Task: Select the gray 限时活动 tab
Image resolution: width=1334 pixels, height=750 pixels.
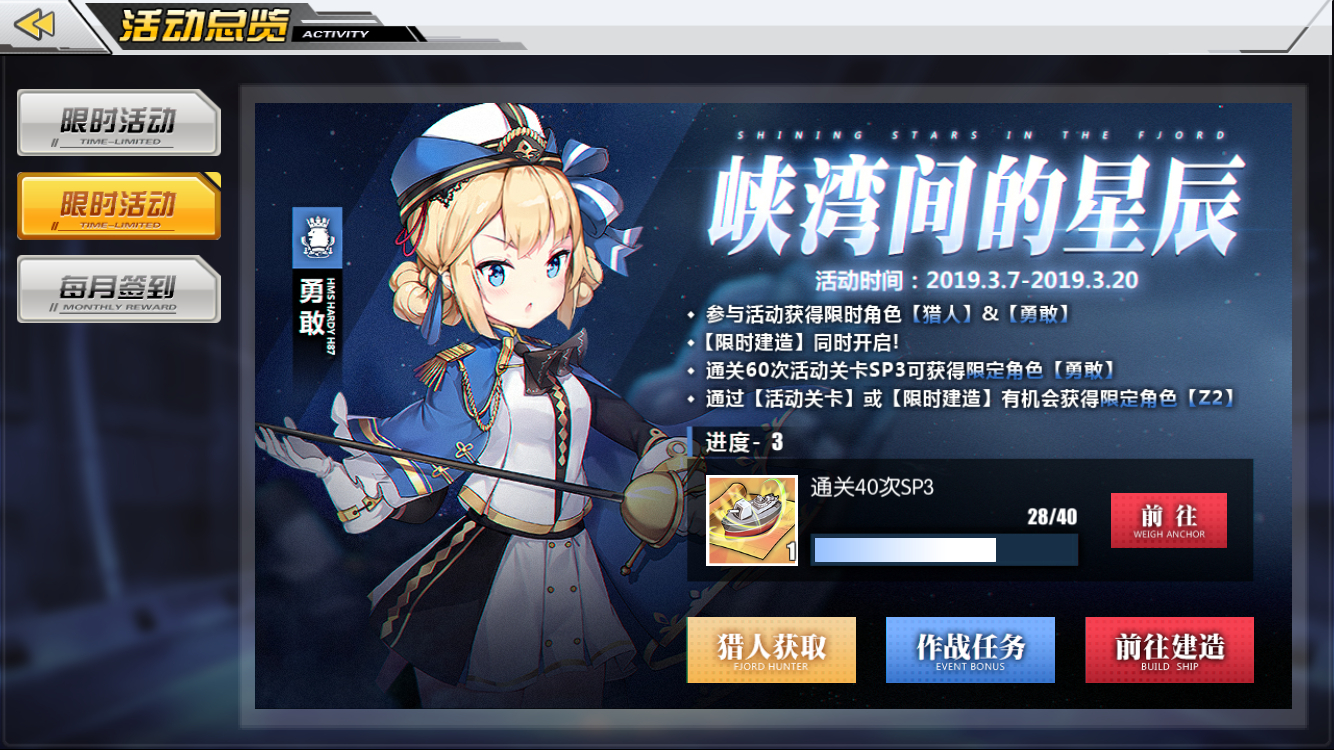Action: coord(118,123)
